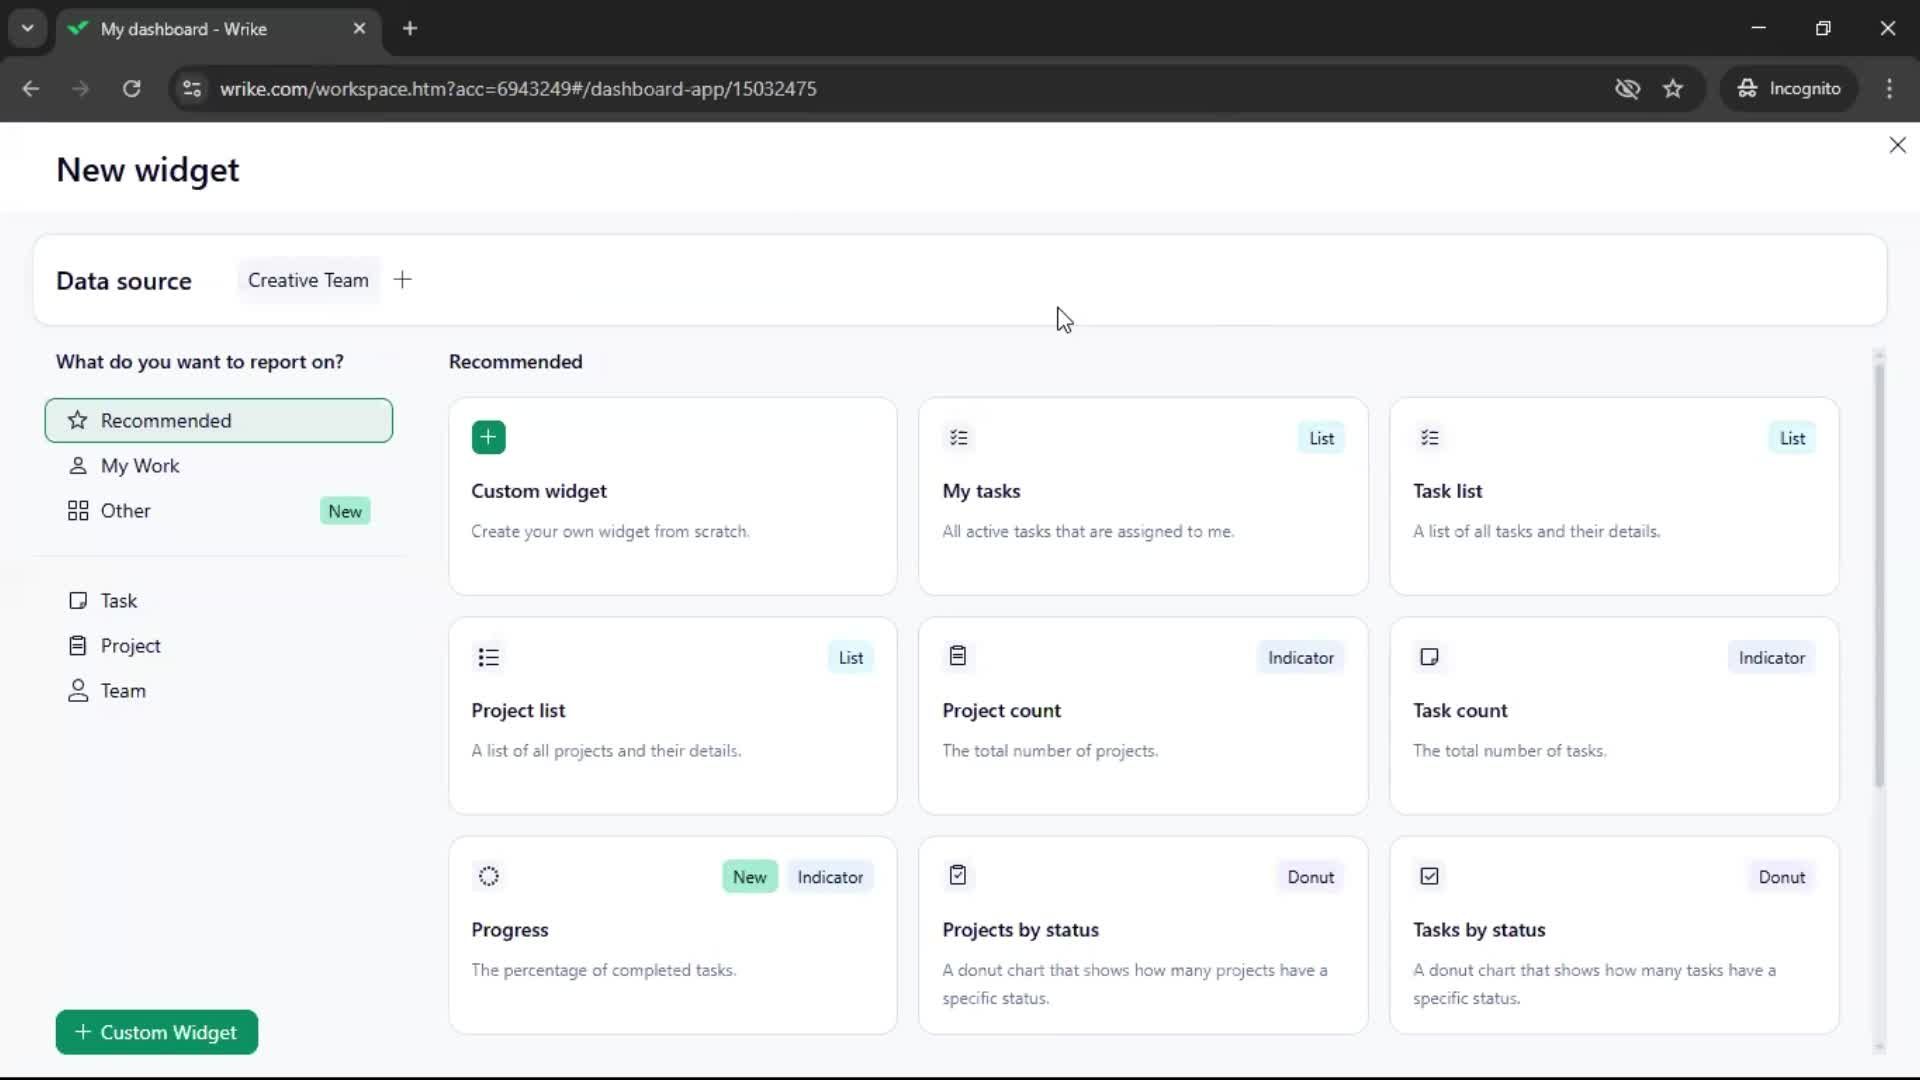The image size is (1920, 1080).
Task: Filter widgets by Team
Action: (x=218, y=690)
